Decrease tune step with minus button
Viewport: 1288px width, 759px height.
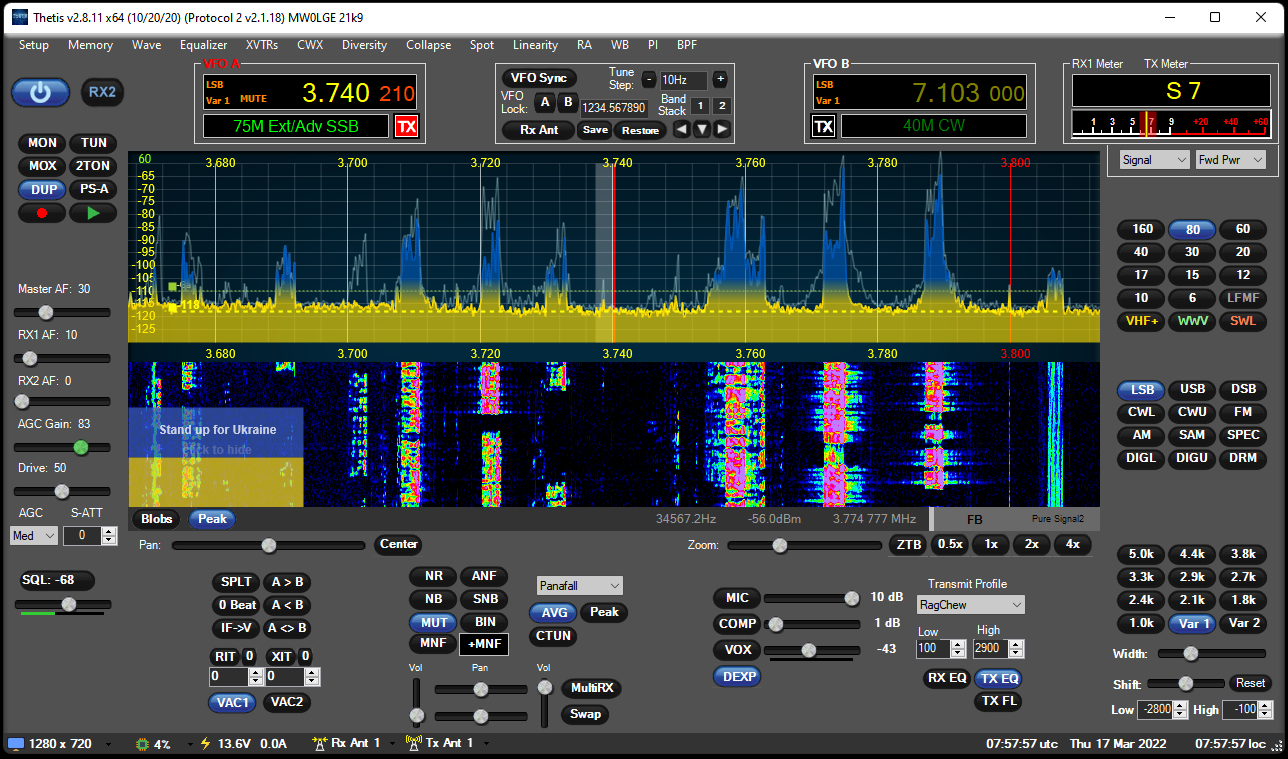point(649,80)
